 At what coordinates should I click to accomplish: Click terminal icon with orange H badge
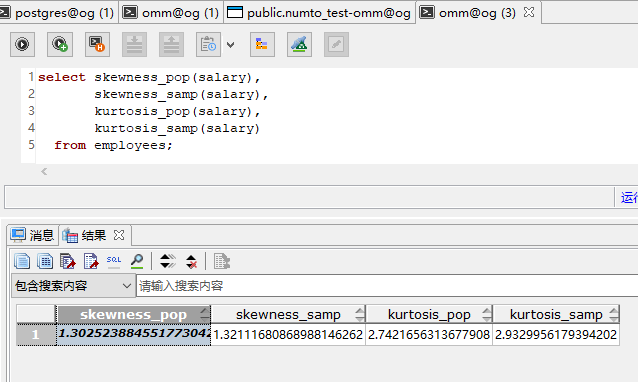click(97, 44)
